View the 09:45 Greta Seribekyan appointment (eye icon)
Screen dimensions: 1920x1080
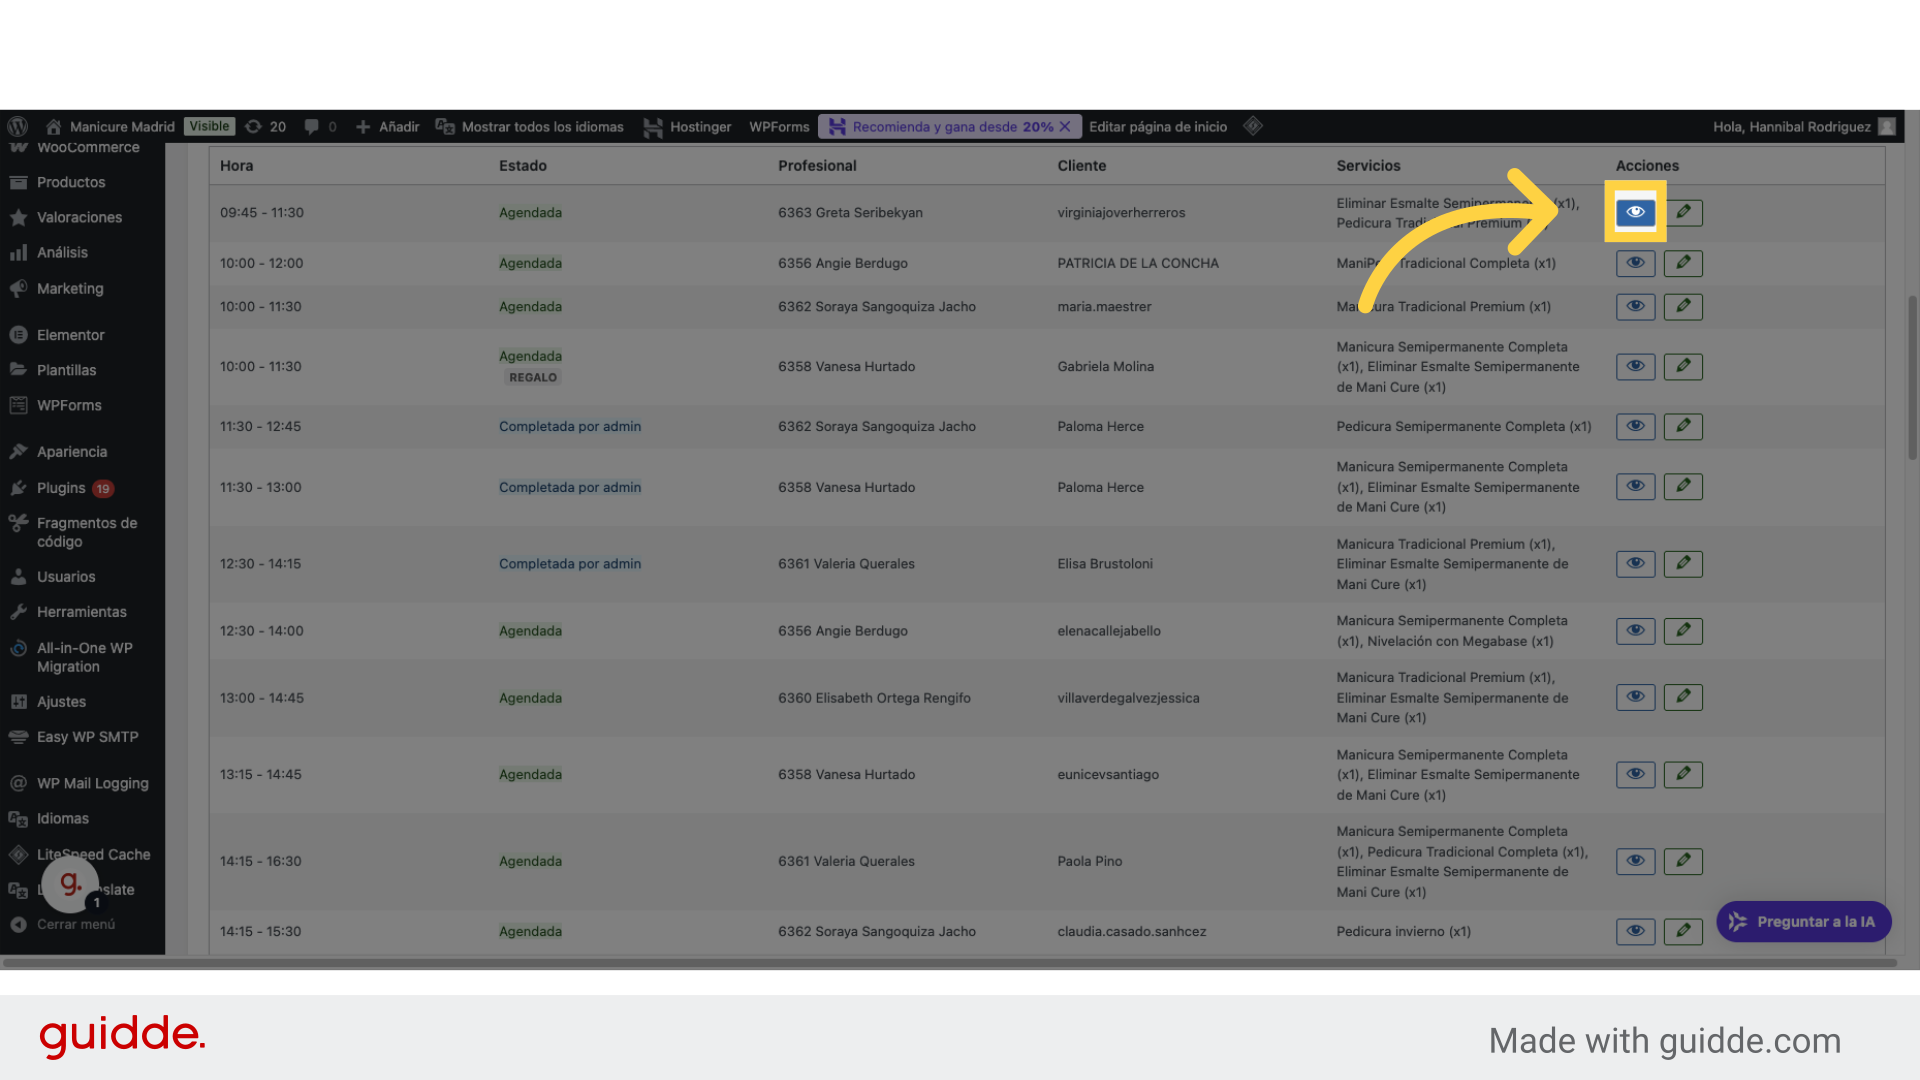coord(1635,212)
